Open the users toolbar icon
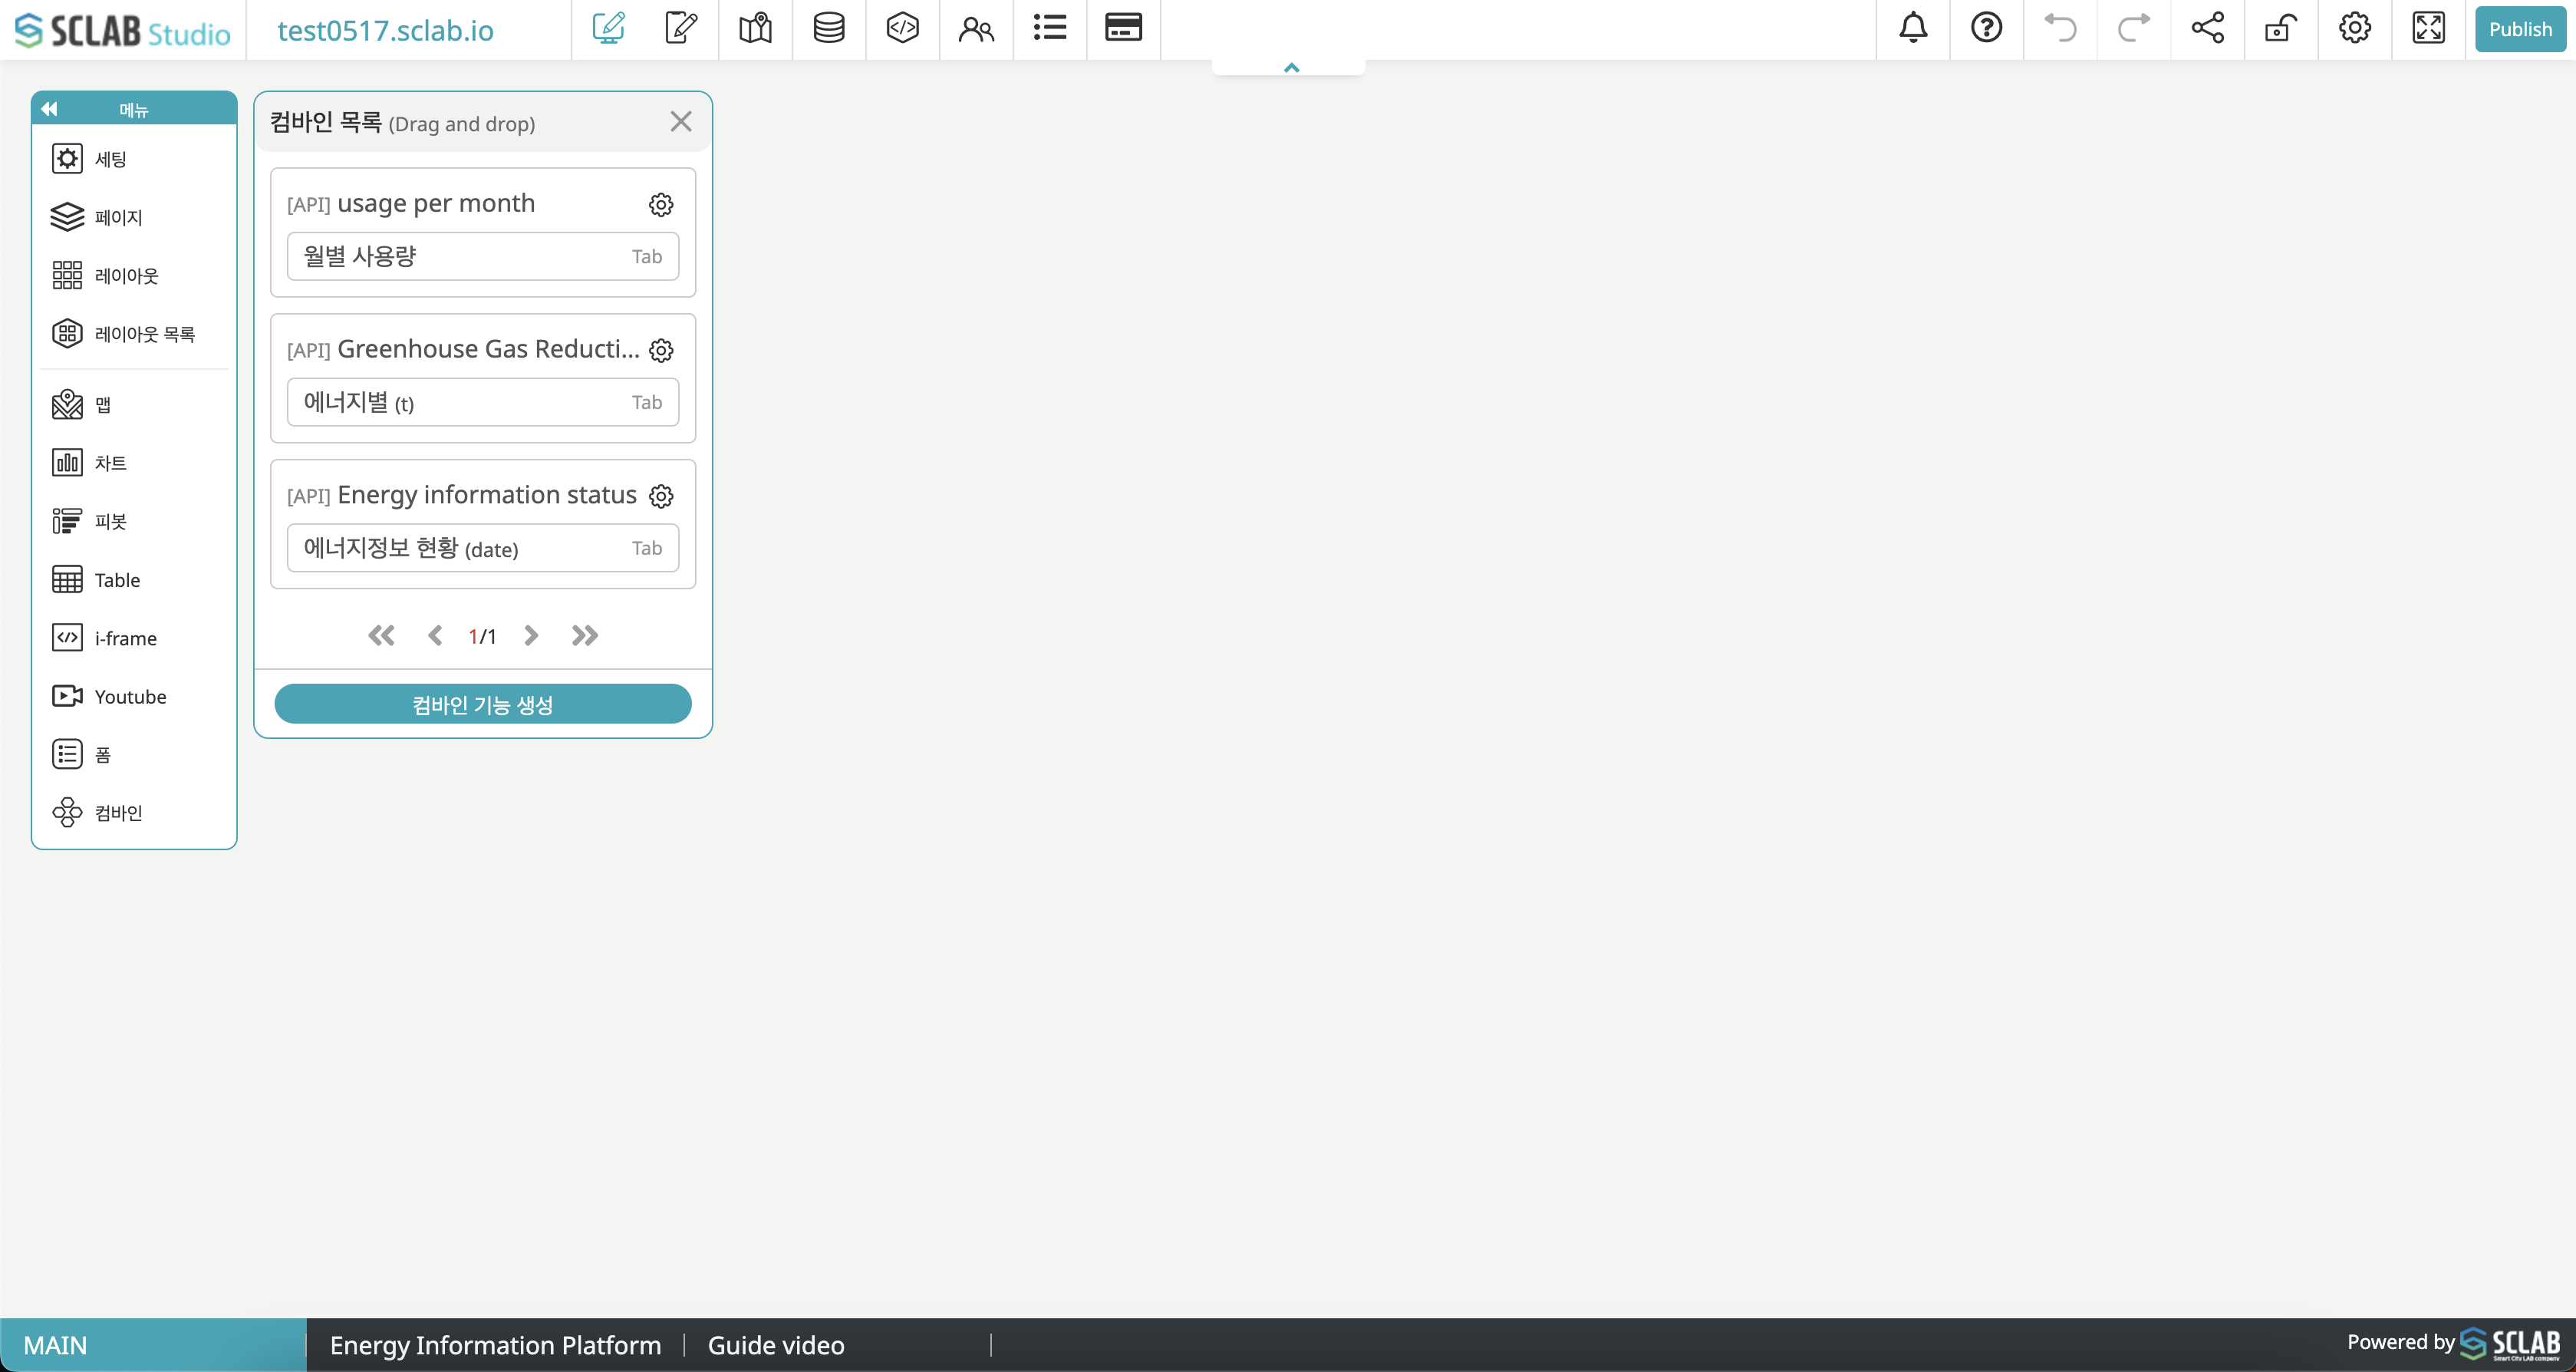Image resolution: width=2576 pixels, height=1372 pixels. (976, 28)
